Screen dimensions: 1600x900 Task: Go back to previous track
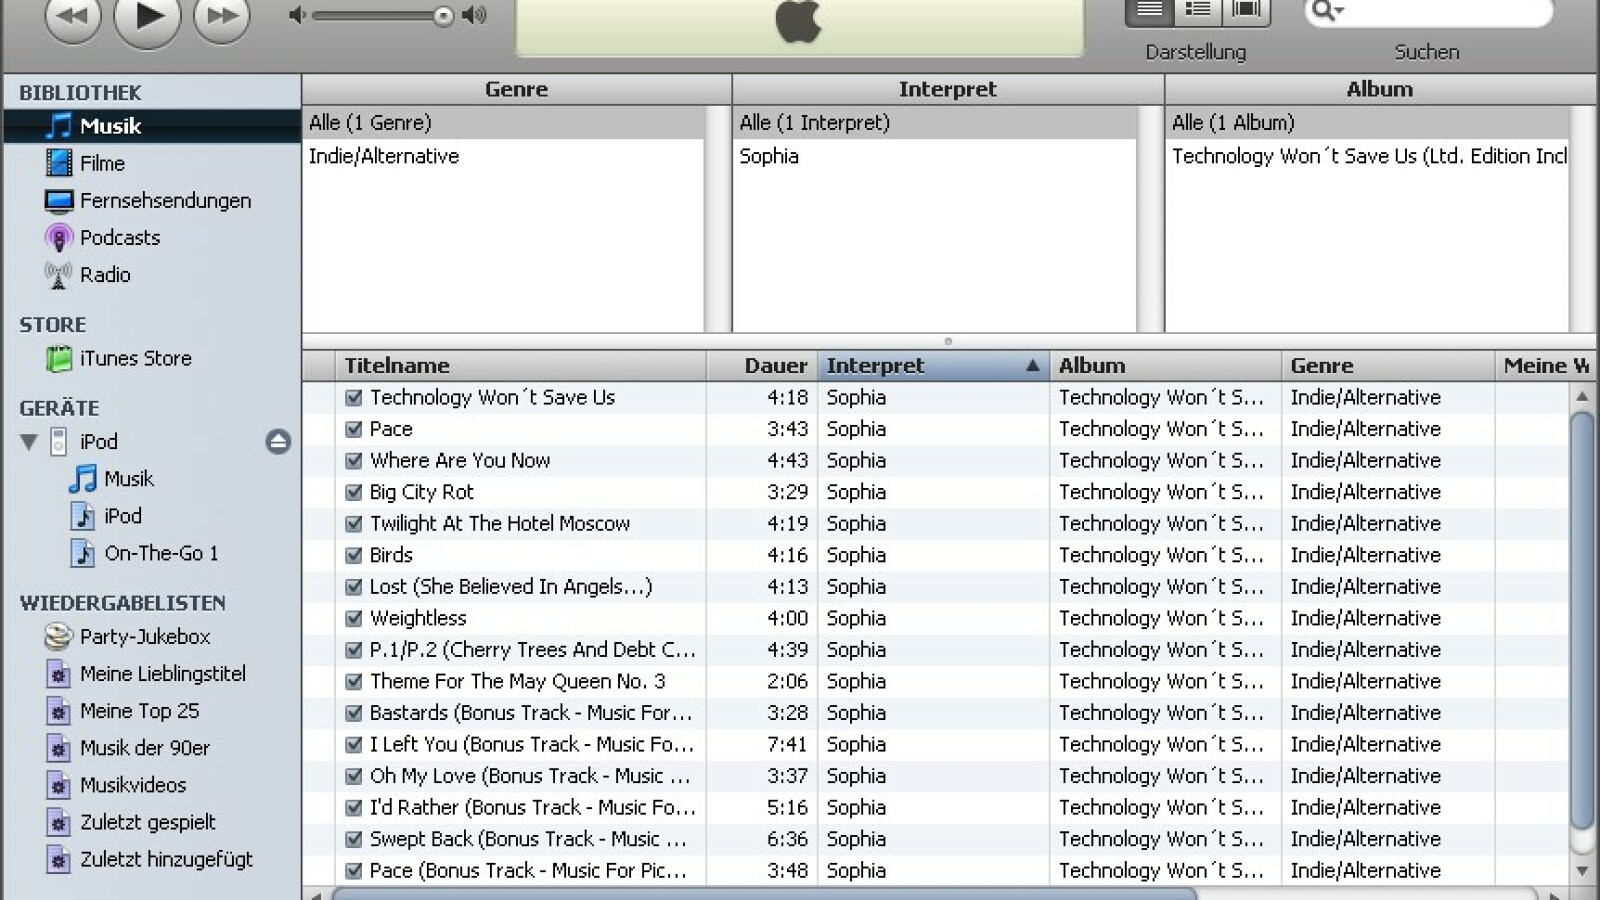click(73, 17)
